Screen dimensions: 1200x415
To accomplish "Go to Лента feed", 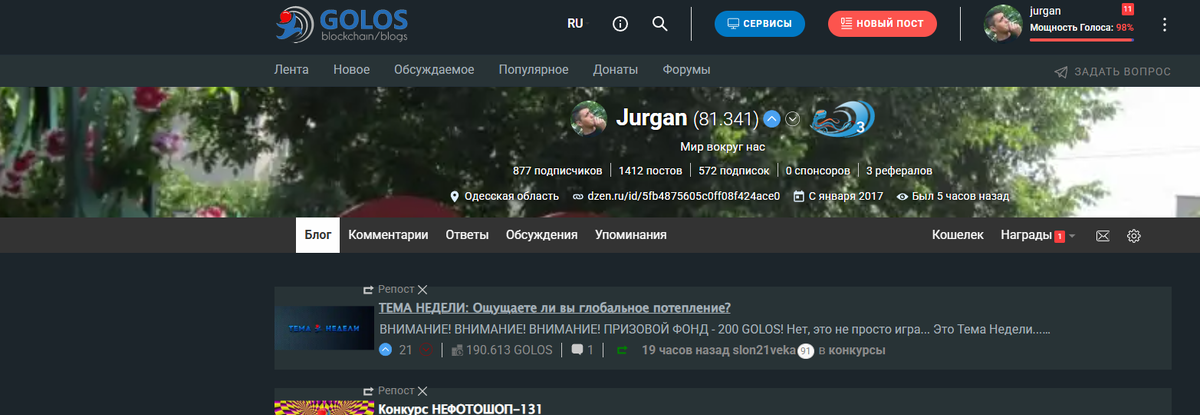I will coord(291,70).
